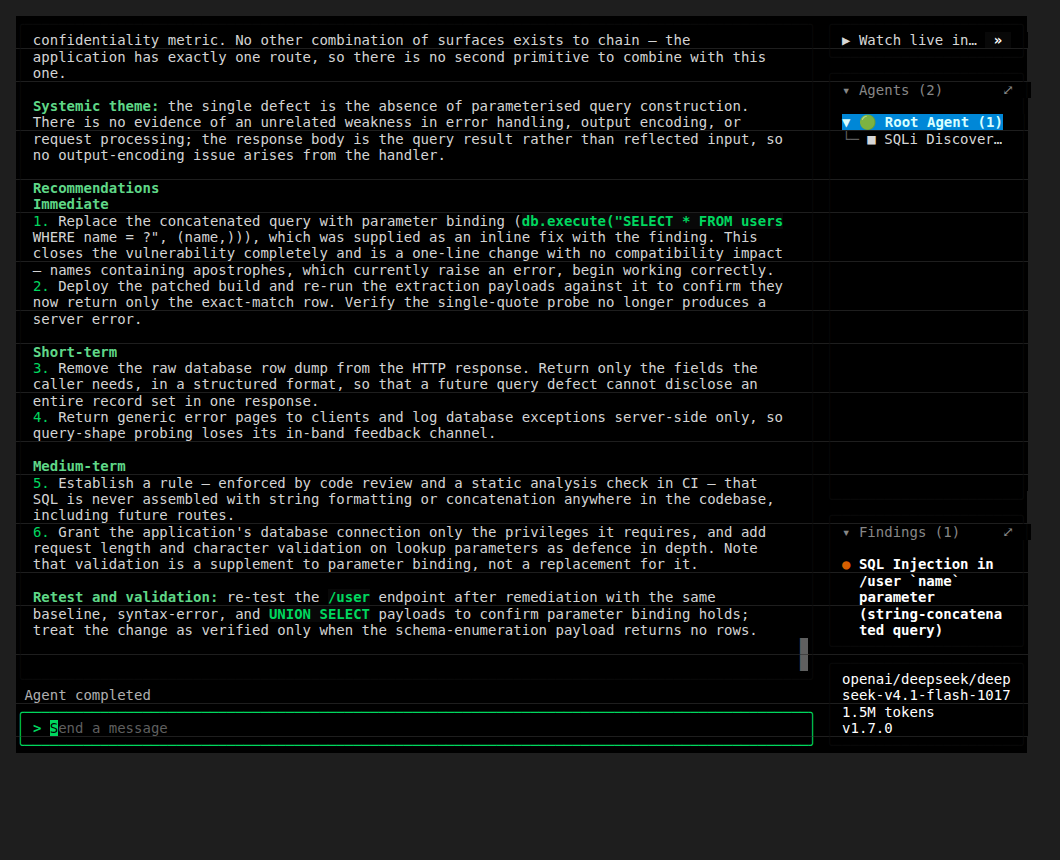Click the green Root Agent status dot
The width and height of the screenshot is (1060, 860).
(x=867, y=122)
